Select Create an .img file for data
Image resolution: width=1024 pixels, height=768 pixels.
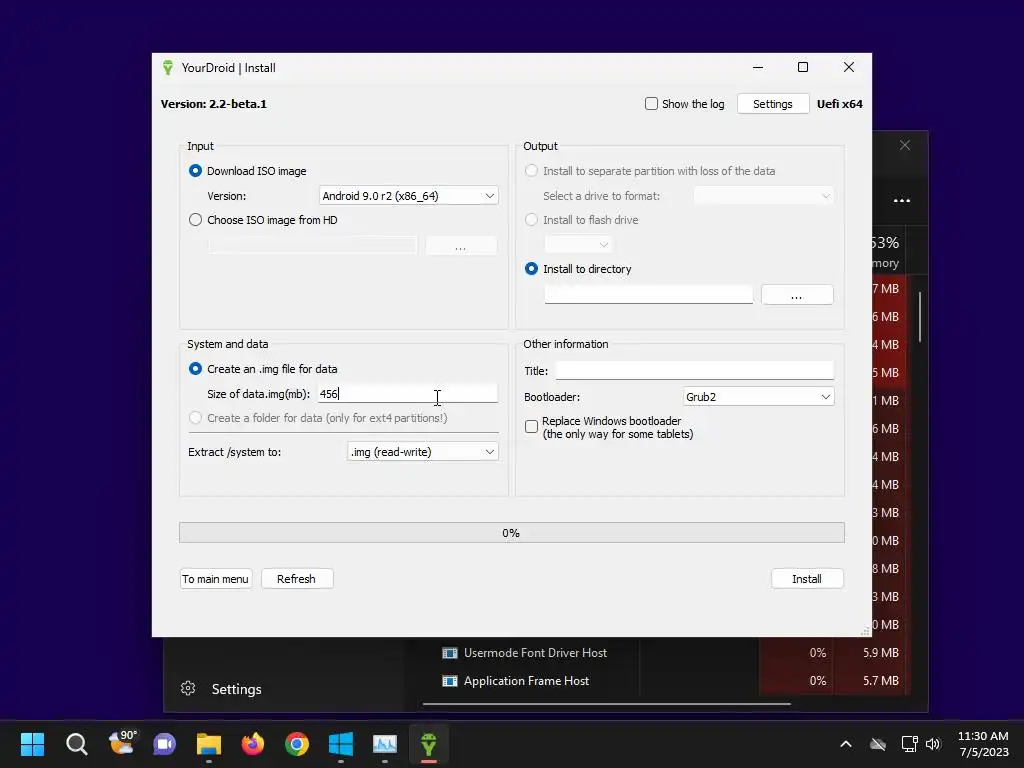tap(195, 369)
